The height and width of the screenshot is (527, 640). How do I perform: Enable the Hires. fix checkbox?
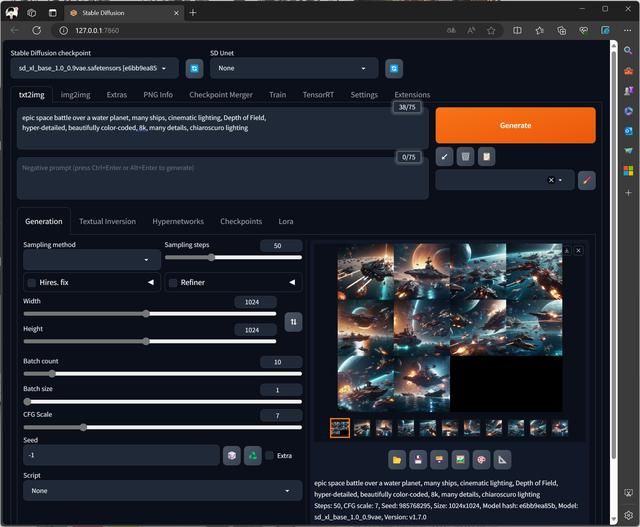point(32,283)
